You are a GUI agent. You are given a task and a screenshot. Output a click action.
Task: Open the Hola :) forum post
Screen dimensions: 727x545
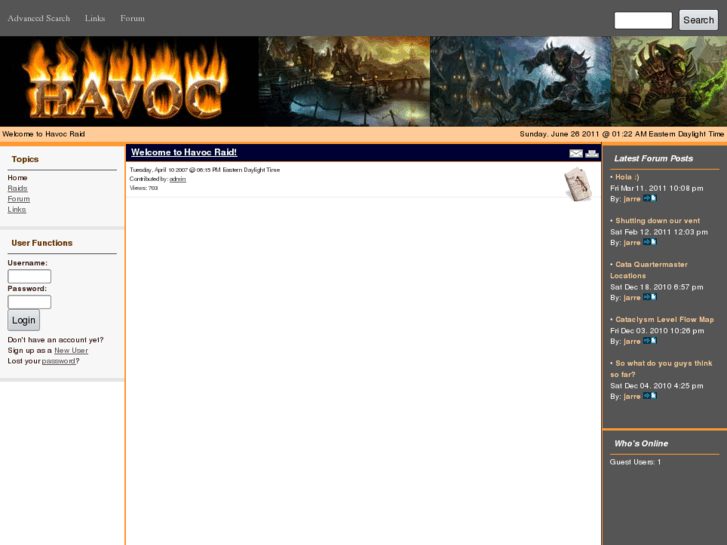(627, 177)
